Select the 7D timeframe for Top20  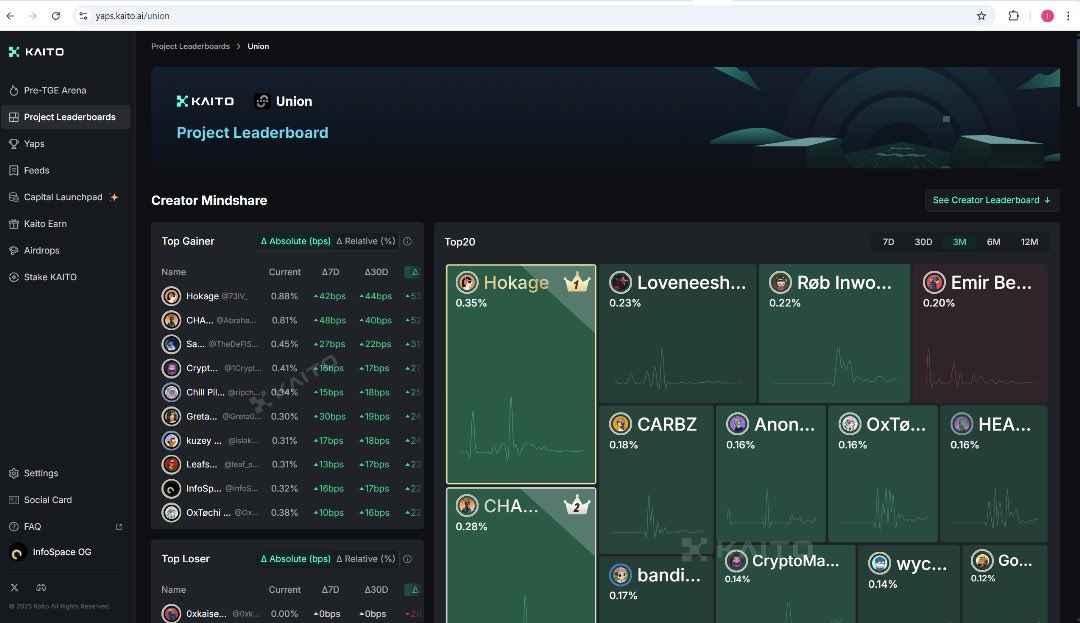coord(888,242)
